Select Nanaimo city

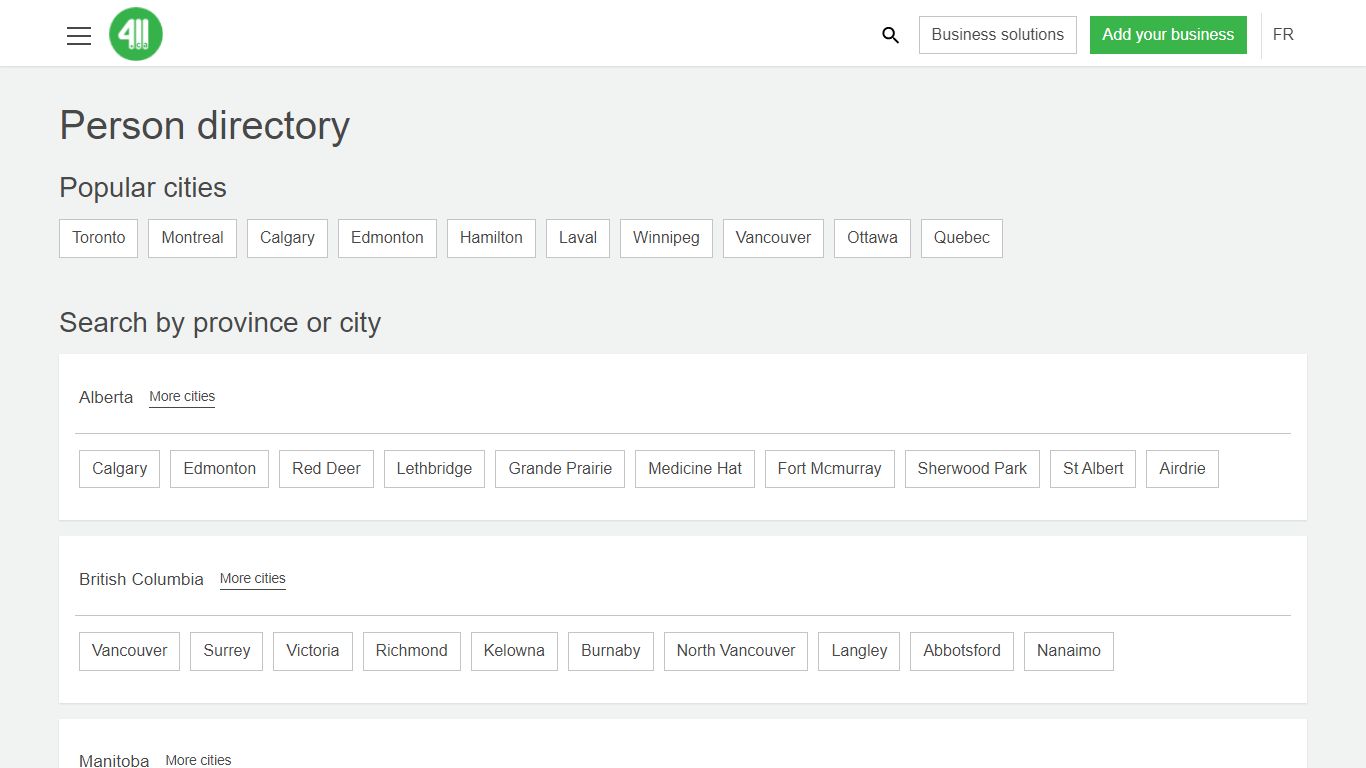1069,651
